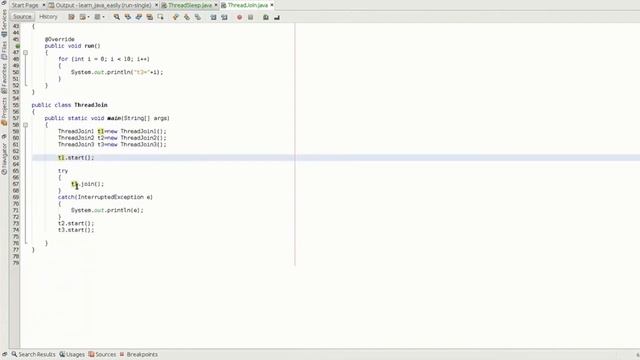Open the Files side panel
This screenshot has height=360, width=640.
tap(4, 50)
